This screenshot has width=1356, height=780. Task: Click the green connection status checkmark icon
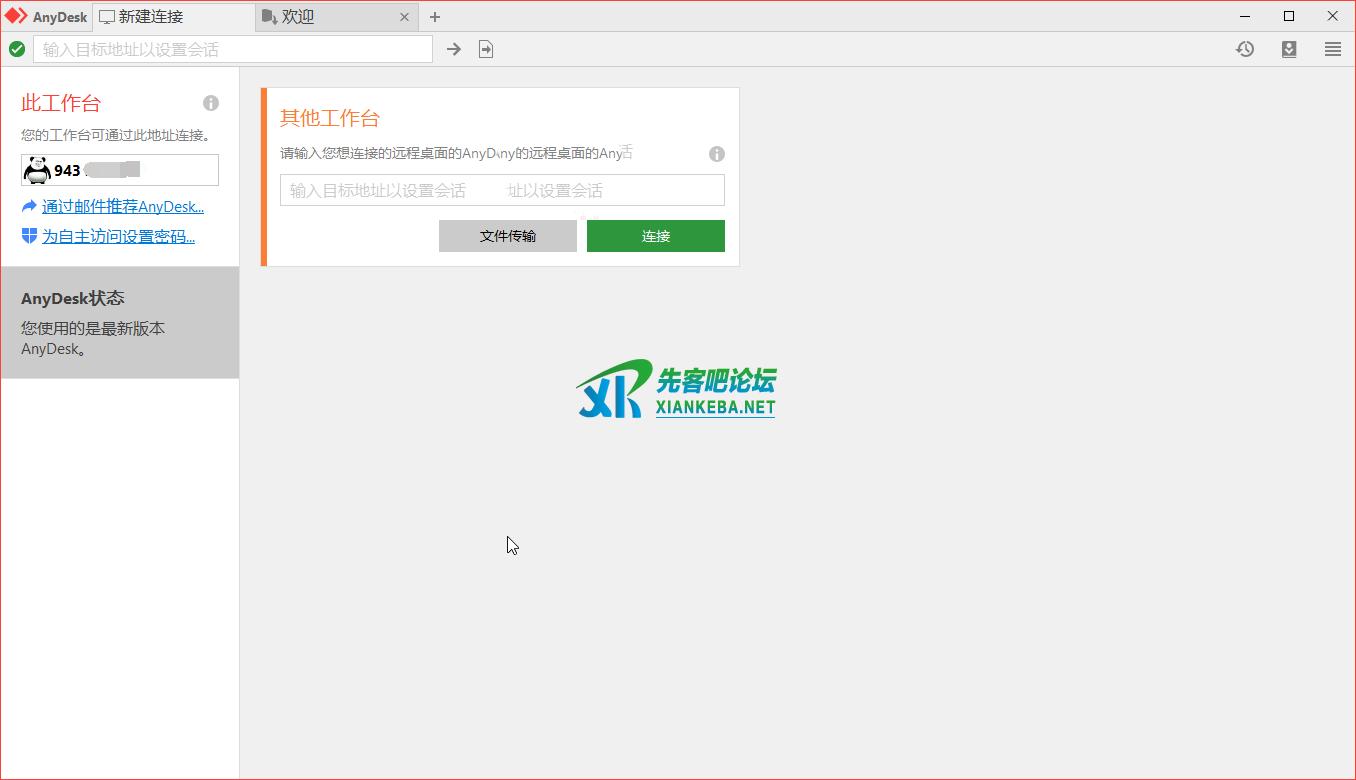pos(17,49)
